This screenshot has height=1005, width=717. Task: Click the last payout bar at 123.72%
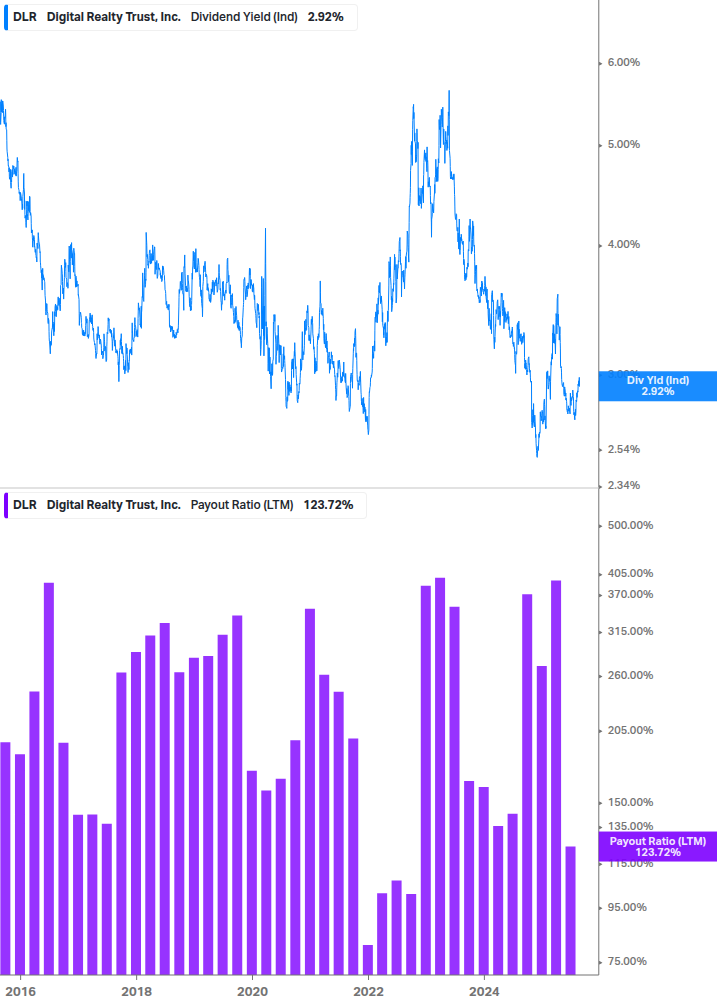coord(570,911)
